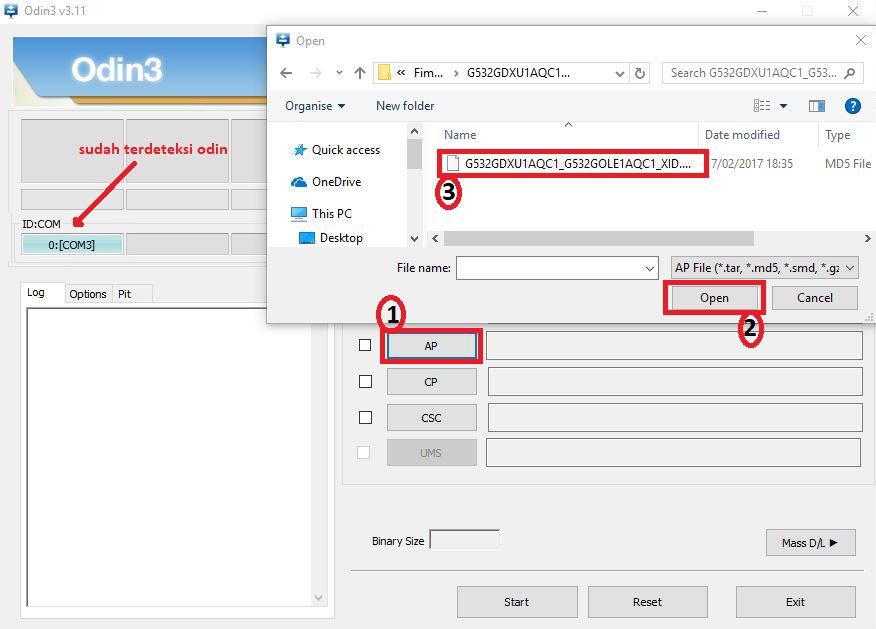
Task: Exit Odin3 with Exit button
Action: click(796, 602)
